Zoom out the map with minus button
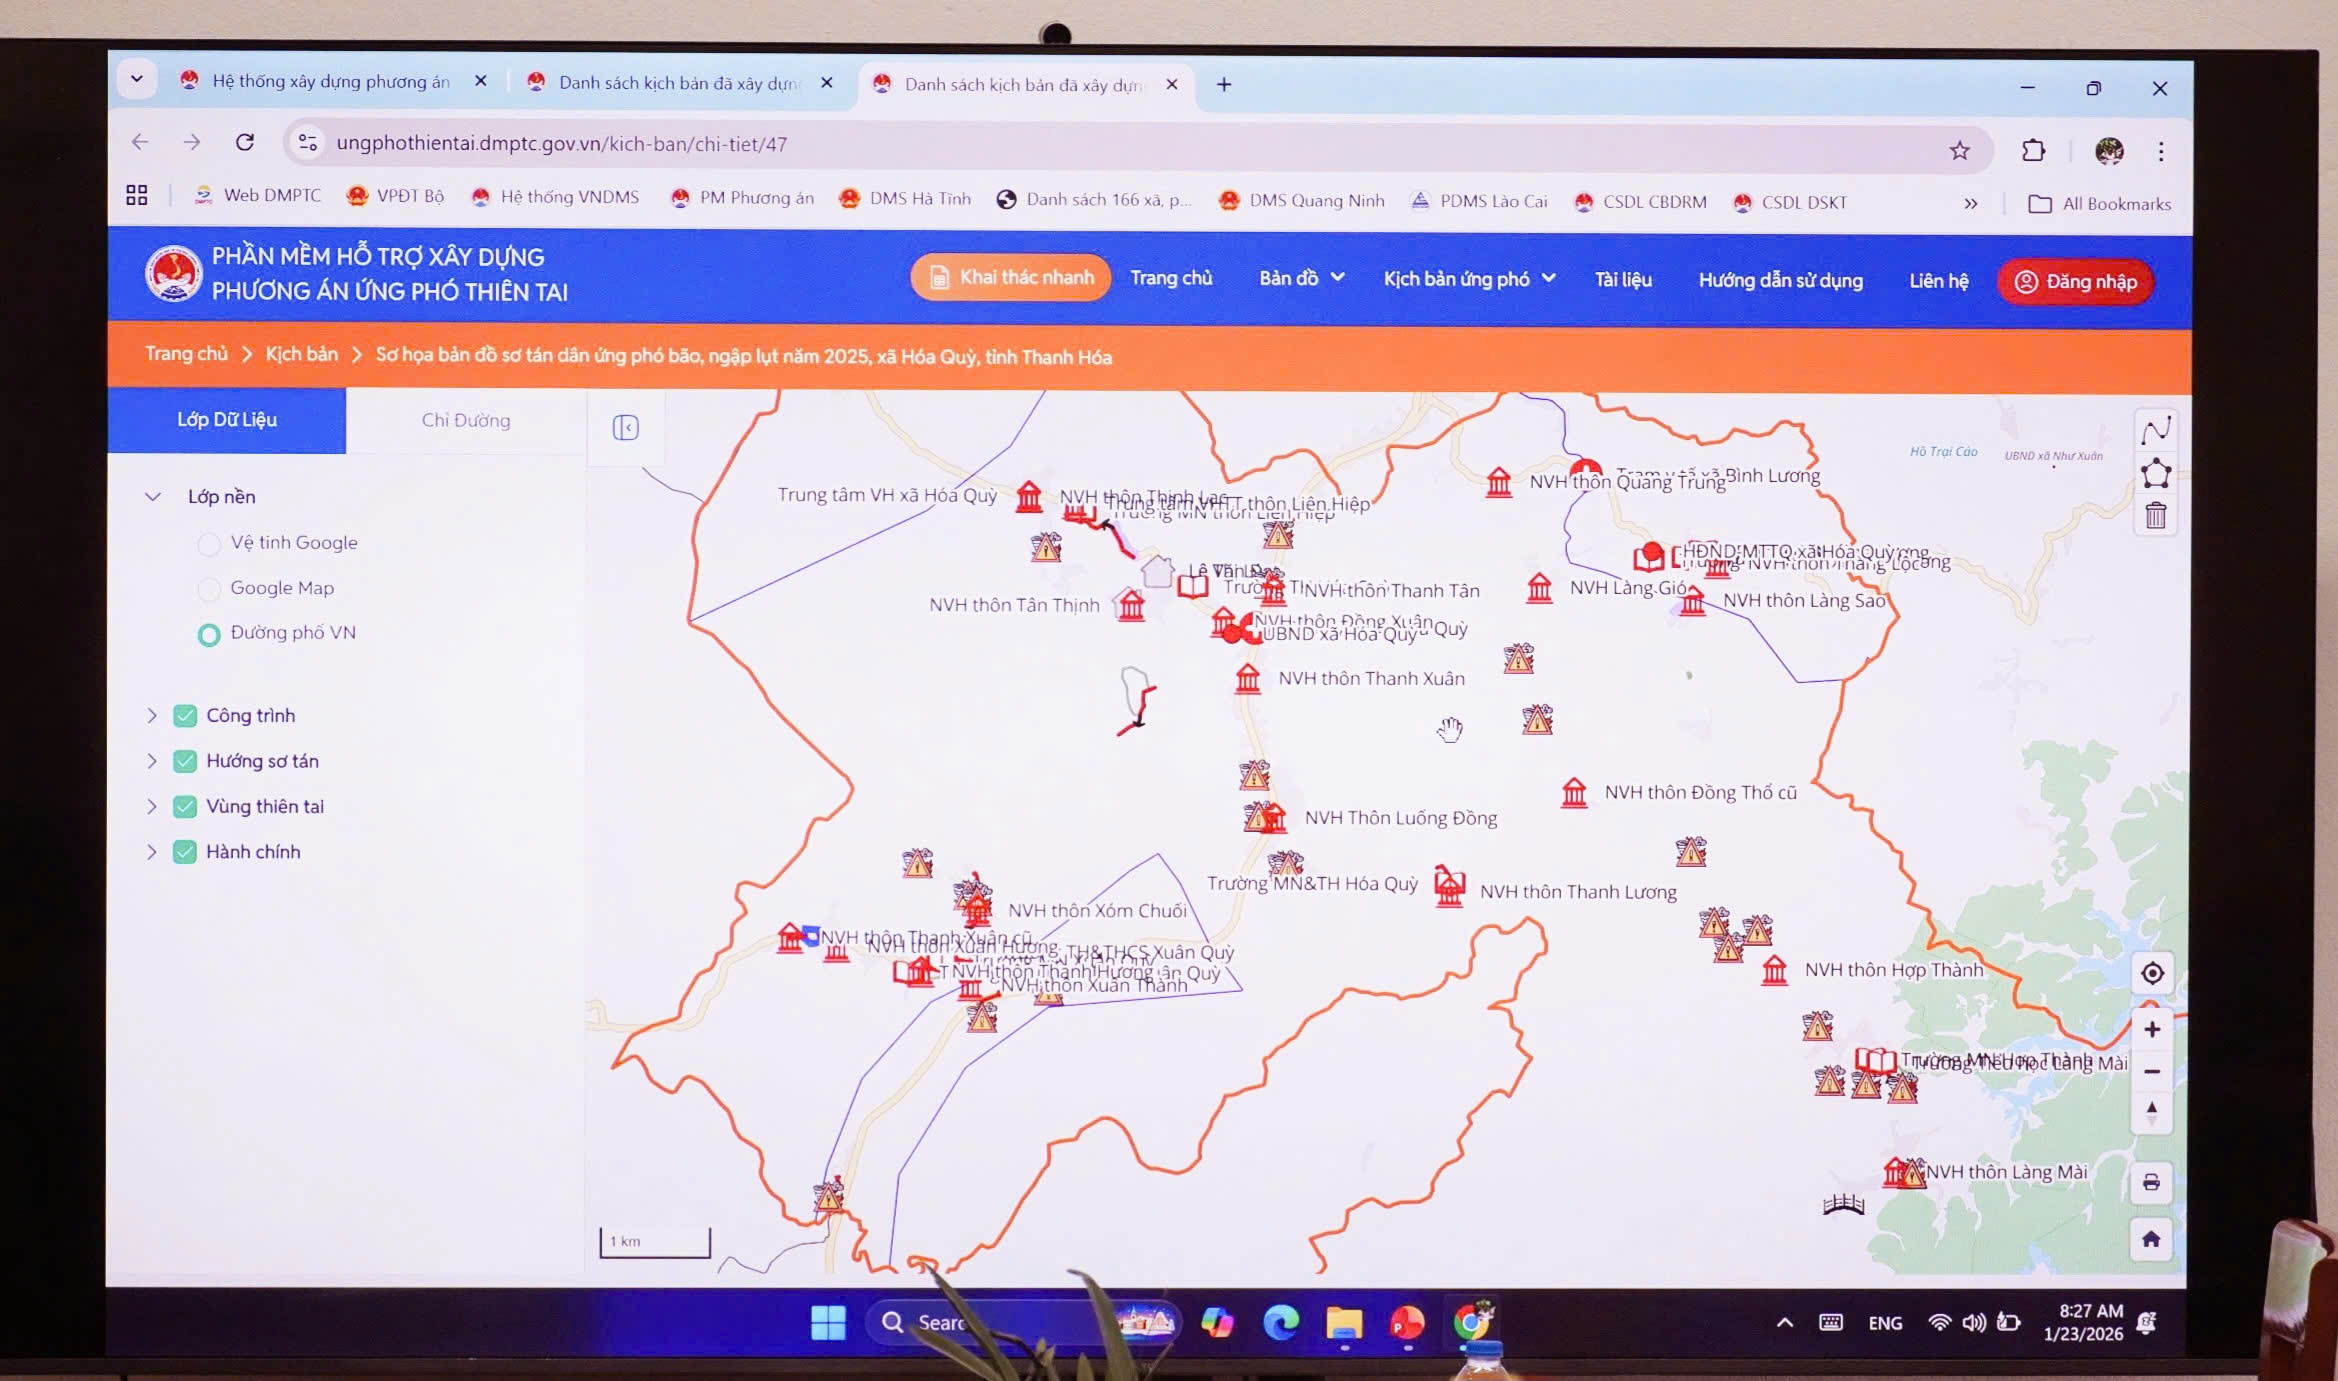 tap(2152, 1071)
